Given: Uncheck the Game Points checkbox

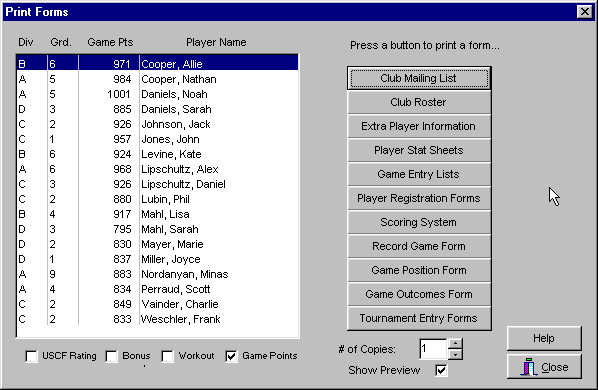Looking at the screenshot, I should click(231, 356).
